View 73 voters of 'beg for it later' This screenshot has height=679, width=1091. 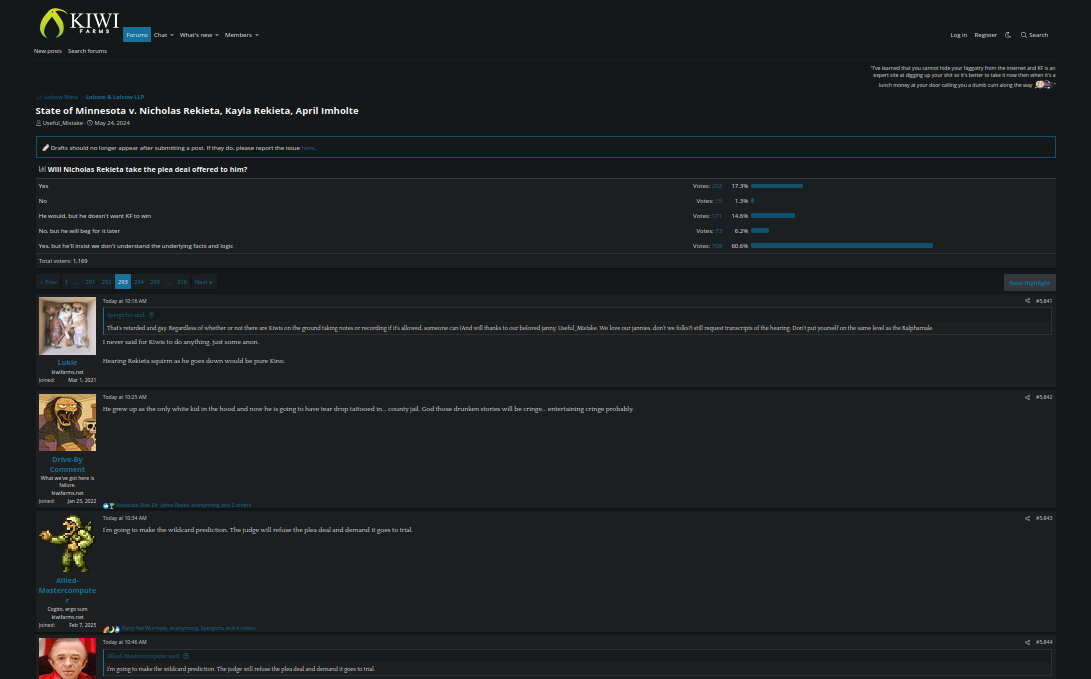[719, 231]
